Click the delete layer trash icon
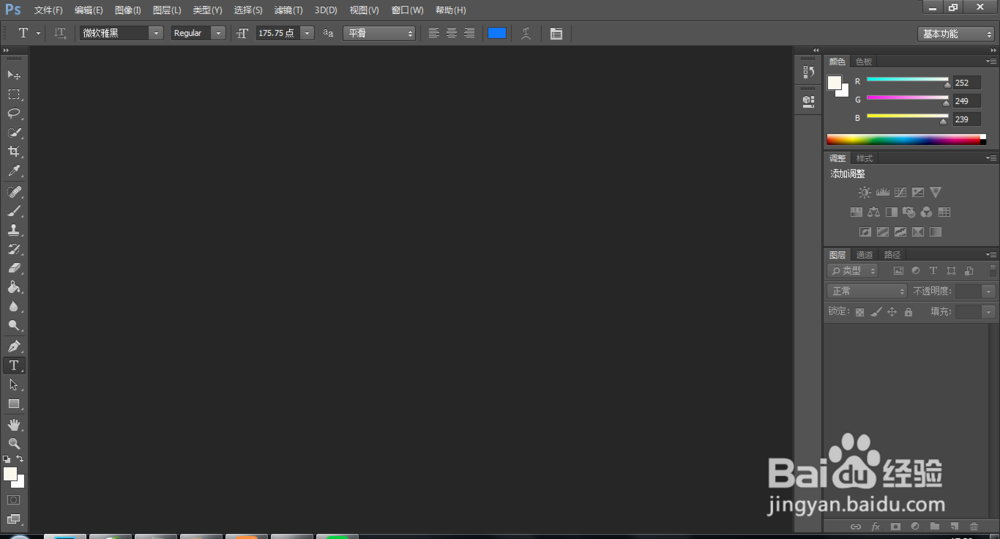Image resolution: width=1000 pixels, height=539 pixels. pyautogui.click(x=974, y=526)
